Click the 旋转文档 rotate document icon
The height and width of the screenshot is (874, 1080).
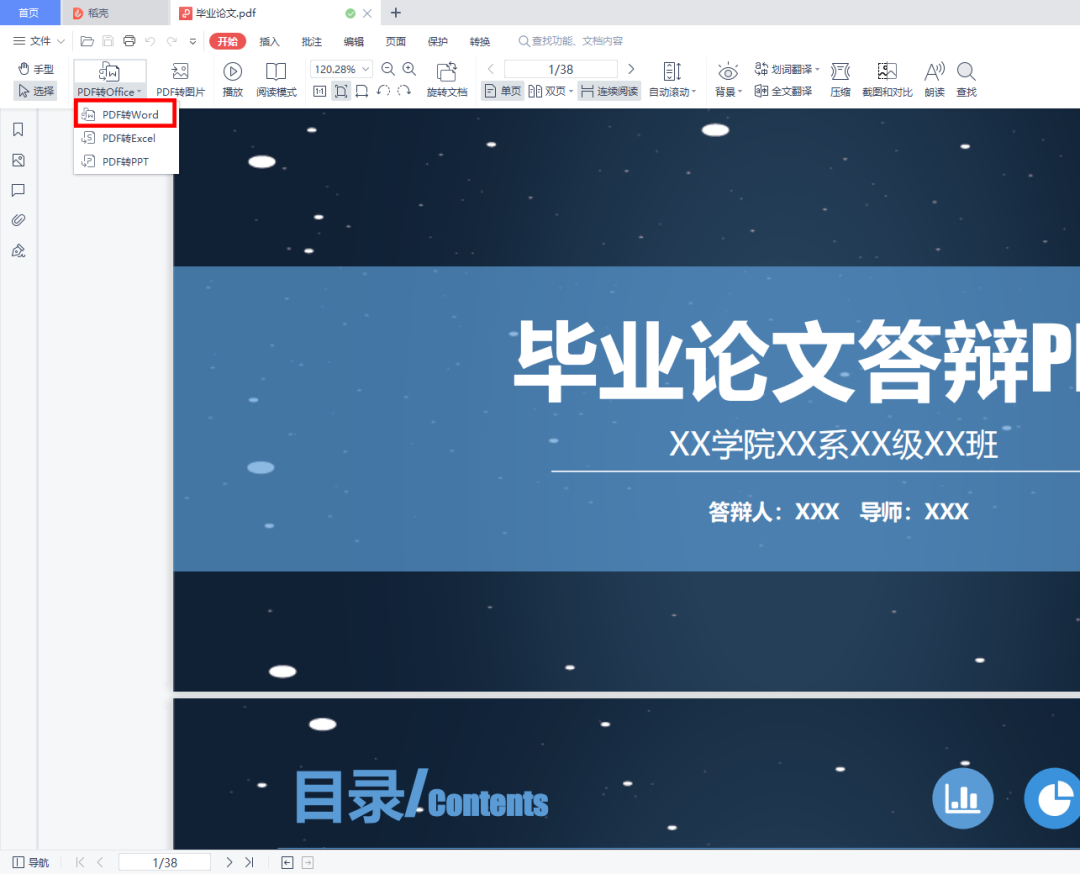pos(447,72)
